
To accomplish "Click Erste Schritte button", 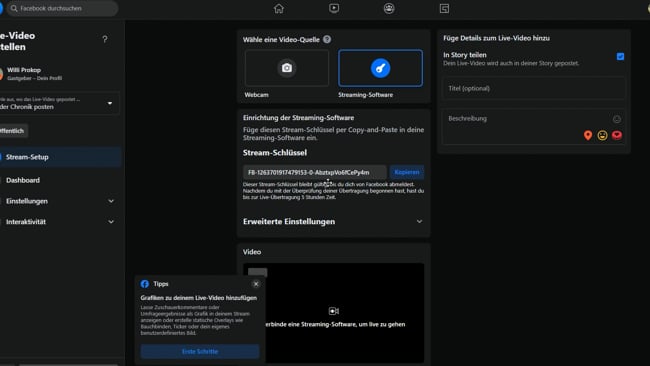I will [200, 351].
